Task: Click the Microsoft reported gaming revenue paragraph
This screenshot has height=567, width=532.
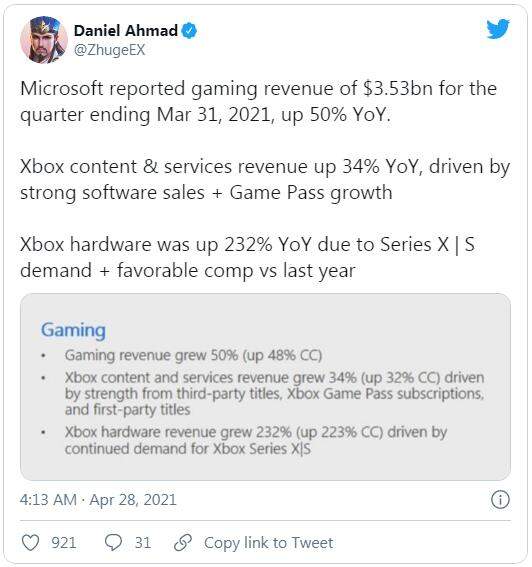Action: point(258,102)
